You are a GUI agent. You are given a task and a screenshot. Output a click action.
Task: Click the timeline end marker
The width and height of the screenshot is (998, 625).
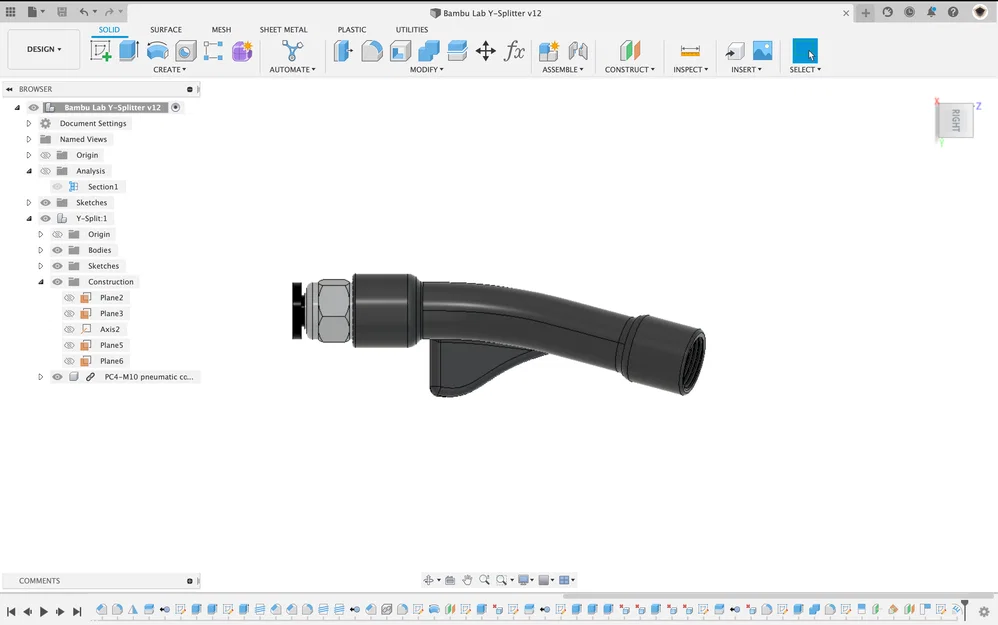(965, 609)
